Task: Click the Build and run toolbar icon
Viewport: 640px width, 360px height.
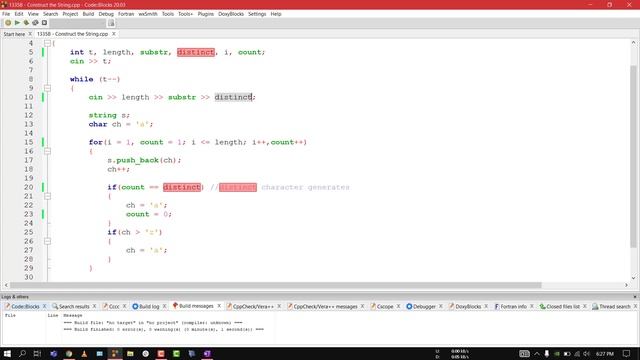Action: (x=26, y=23)
